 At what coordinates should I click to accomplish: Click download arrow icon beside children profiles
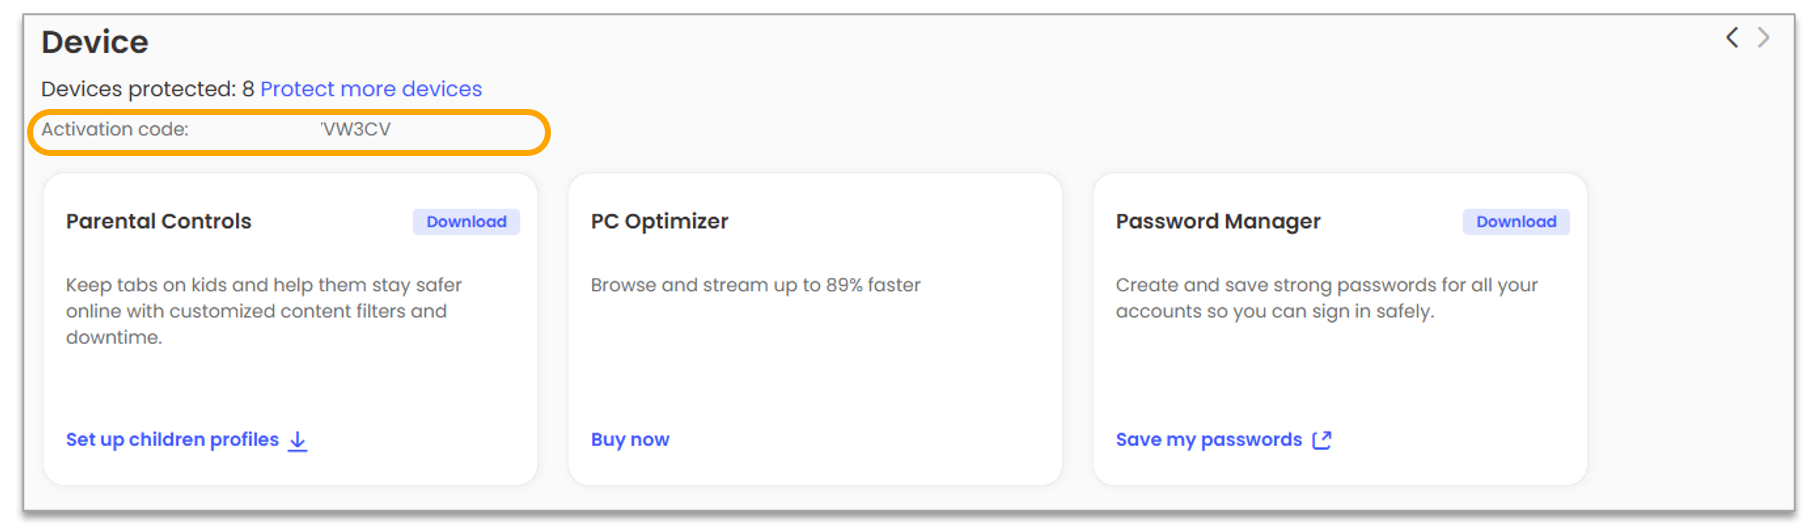298,441
